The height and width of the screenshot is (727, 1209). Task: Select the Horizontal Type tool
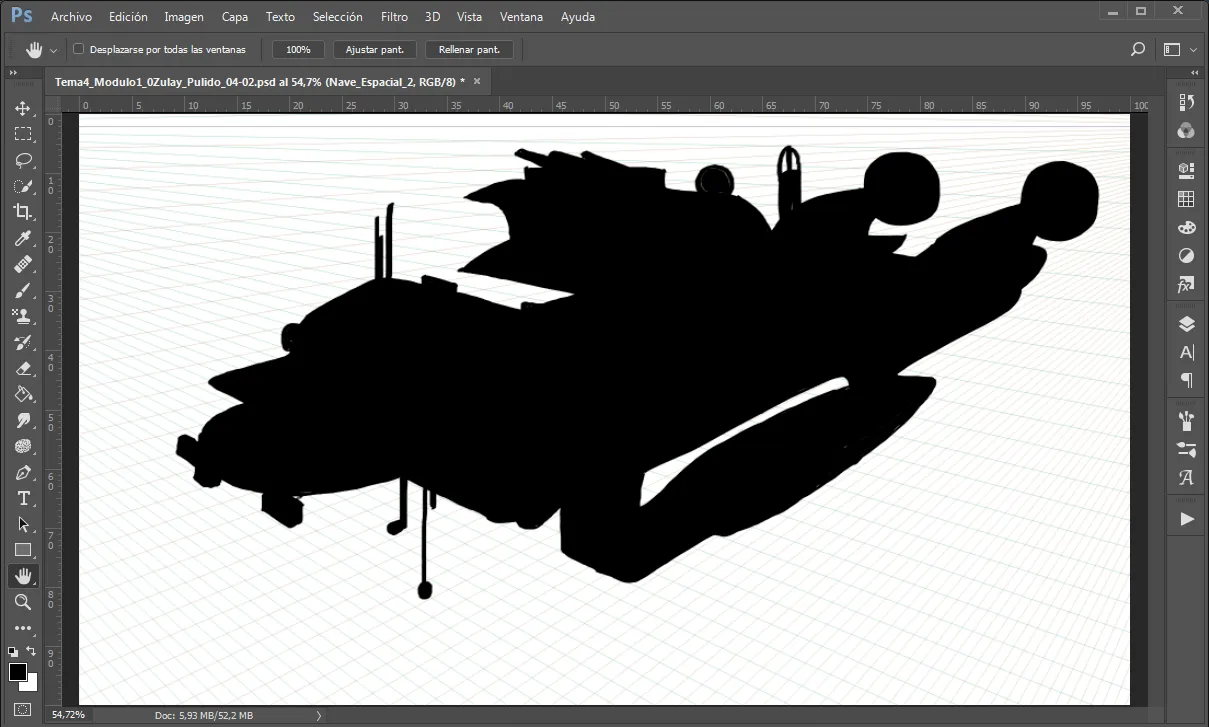[23, 498]
